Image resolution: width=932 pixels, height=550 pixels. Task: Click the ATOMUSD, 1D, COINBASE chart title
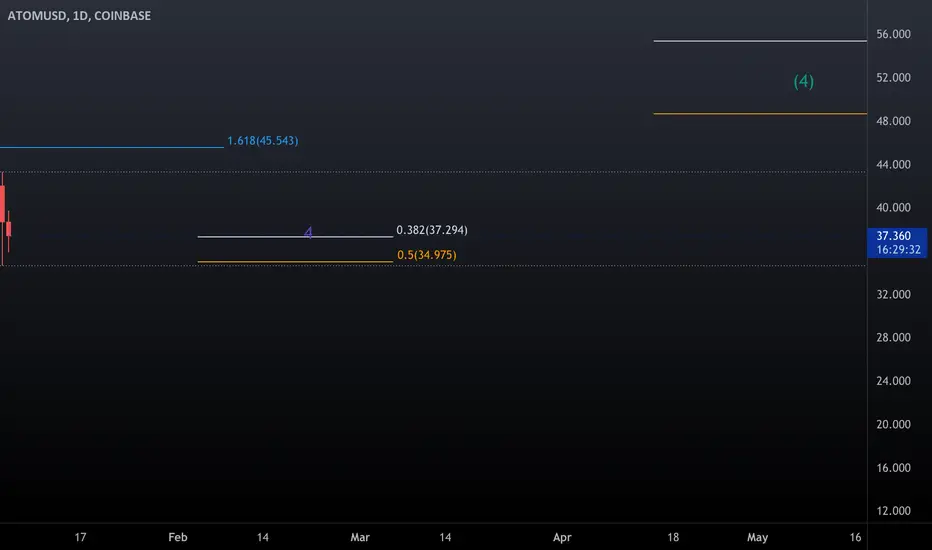pyautogui.click(x=79, y=15)
